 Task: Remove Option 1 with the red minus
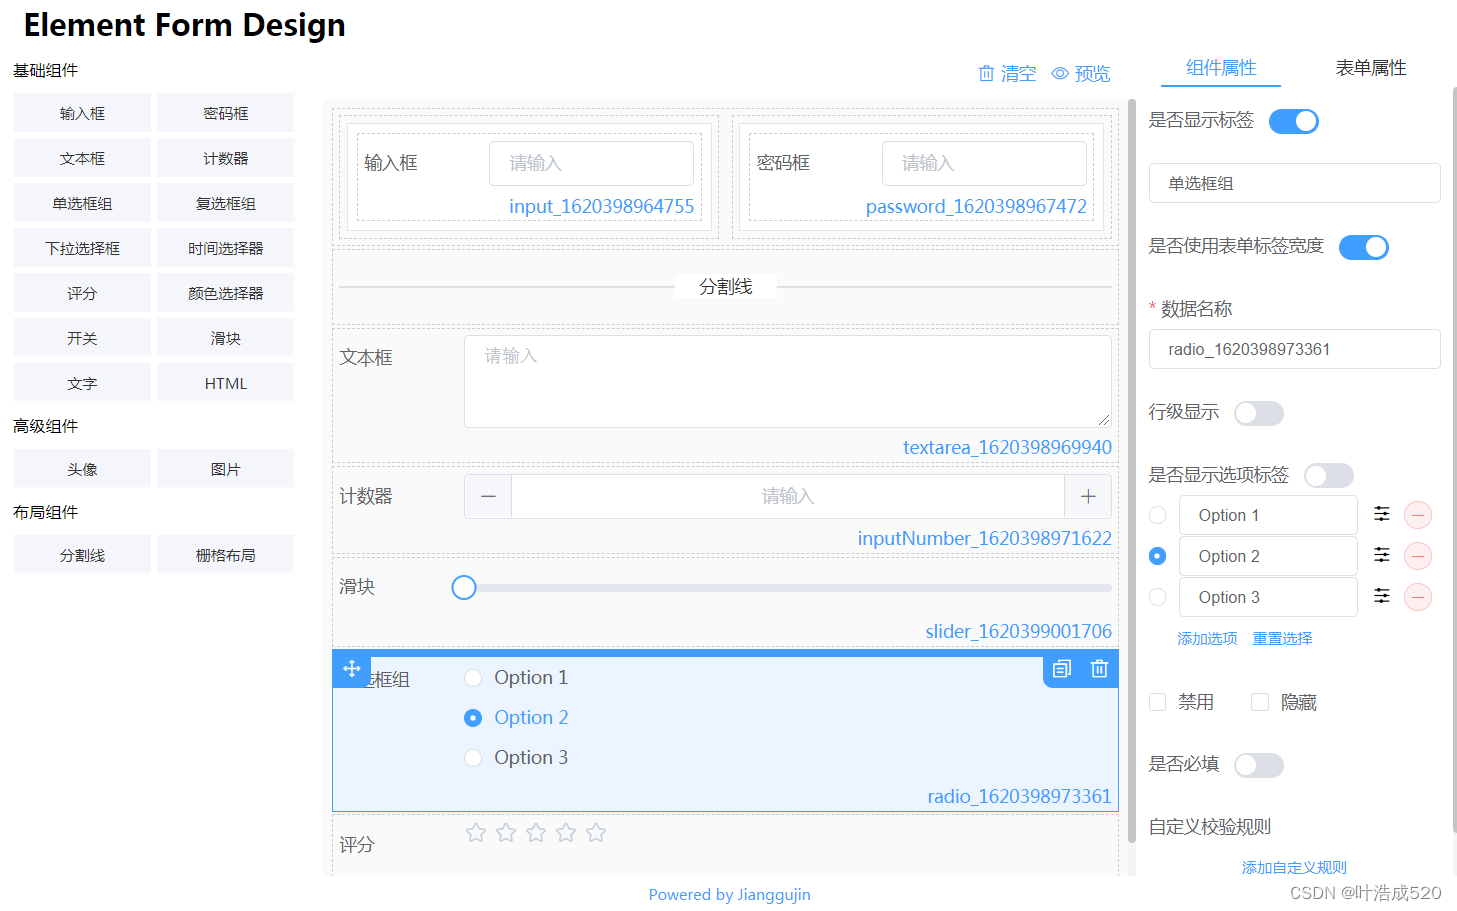click(1418, 515)
